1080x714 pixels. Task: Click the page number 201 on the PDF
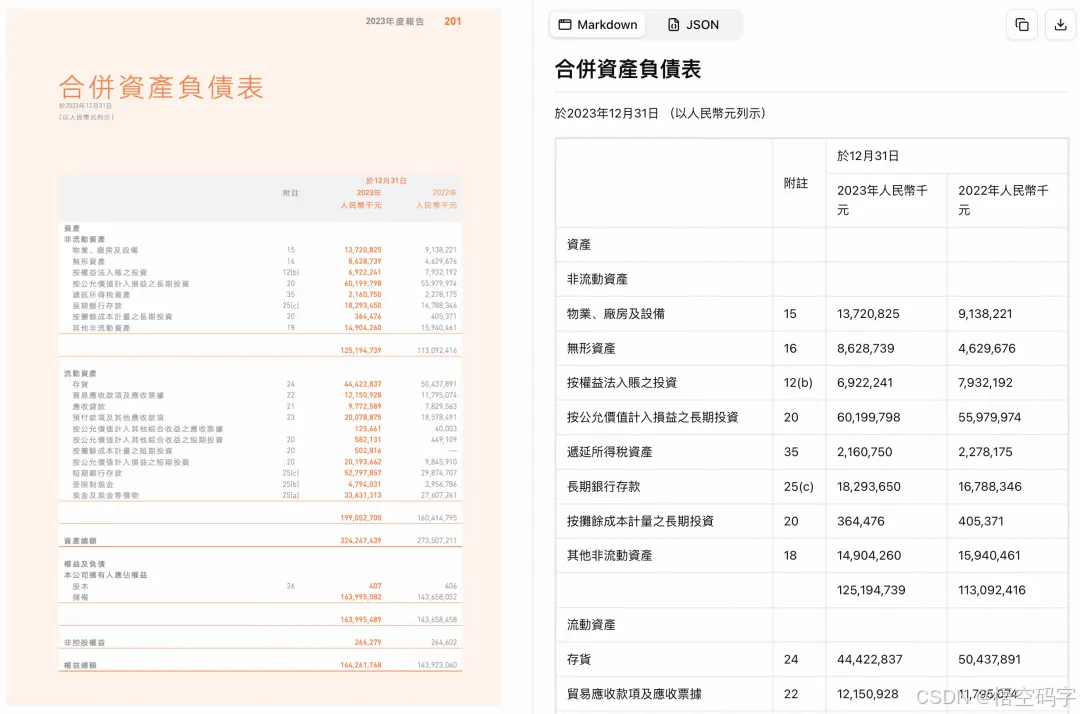tap(452, 21)
